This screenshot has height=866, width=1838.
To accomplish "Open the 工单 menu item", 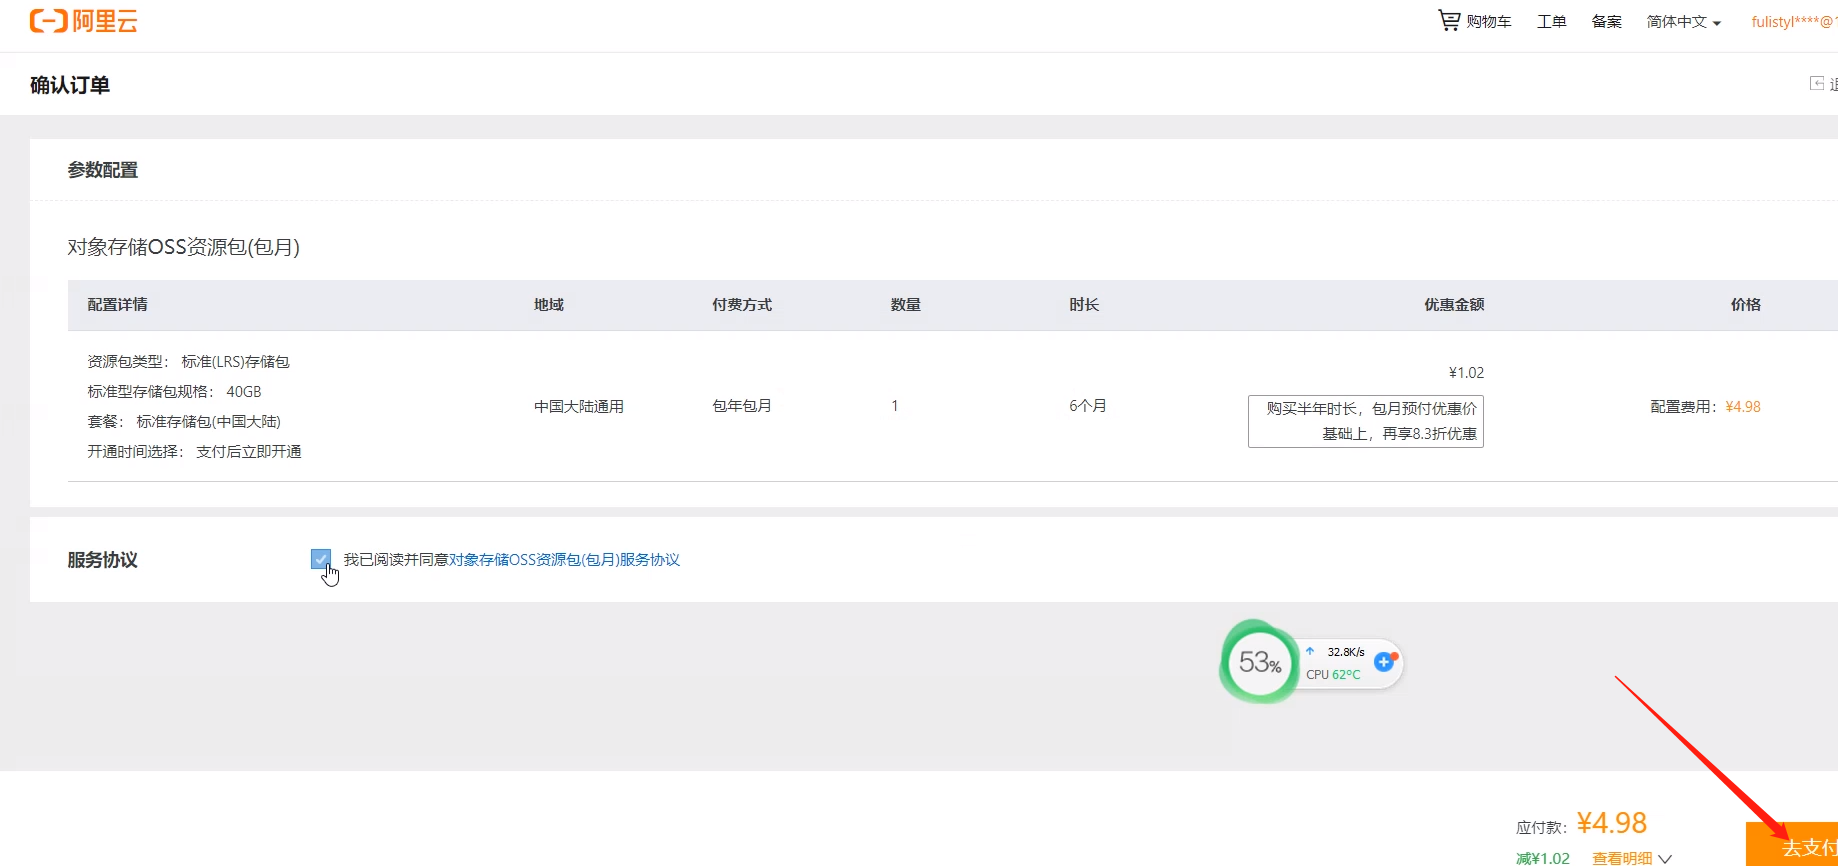I will (1551, 21).
